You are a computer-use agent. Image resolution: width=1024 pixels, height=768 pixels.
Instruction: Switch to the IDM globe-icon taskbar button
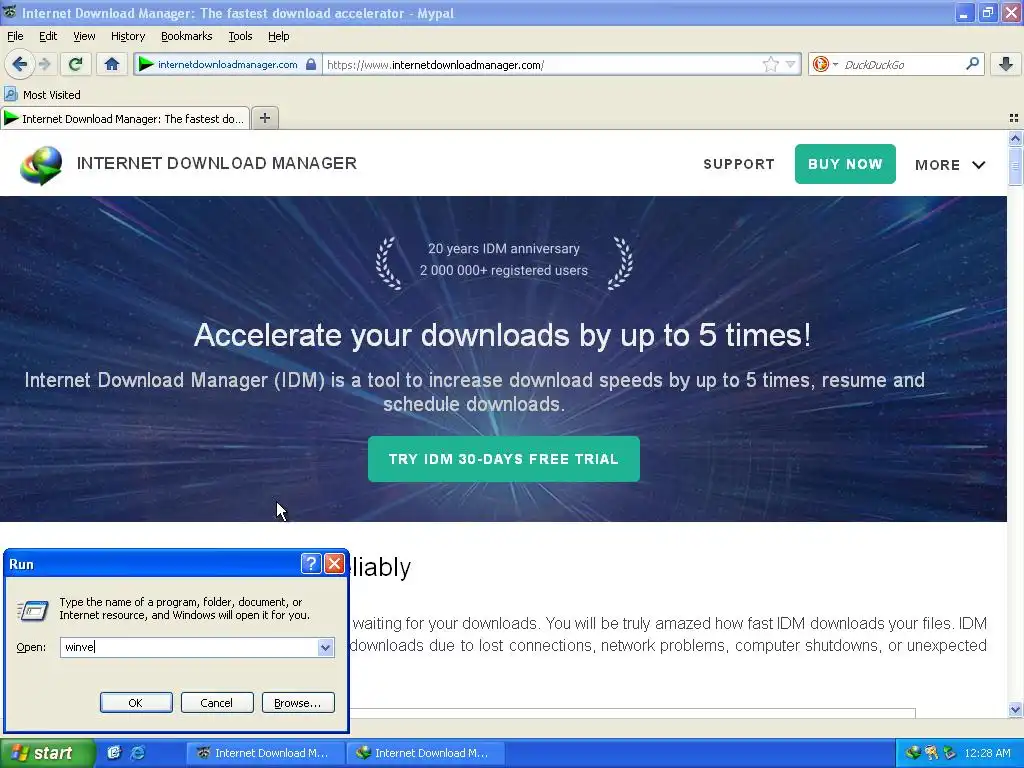tap(425, 753)
